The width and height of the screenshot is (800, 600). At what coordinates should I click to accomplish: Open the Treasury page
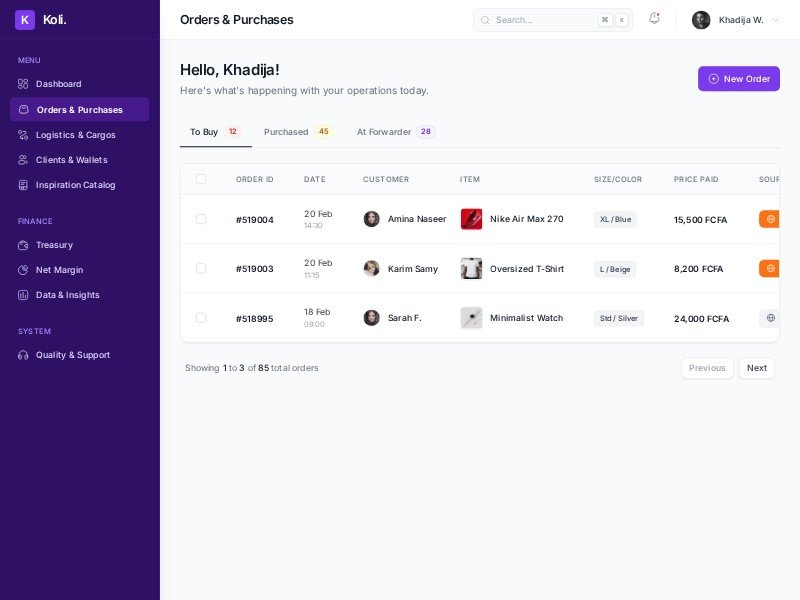(54, 245)
